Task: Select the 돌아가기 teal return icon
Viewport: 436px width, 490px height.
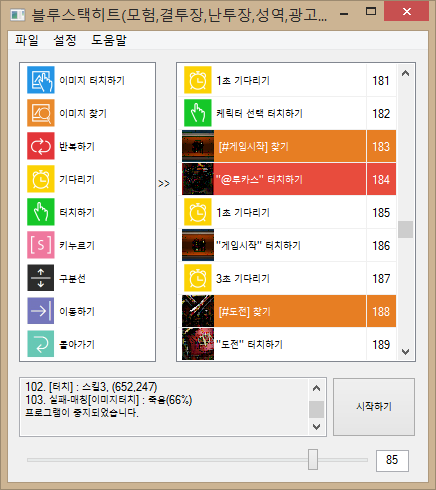Action: [x=41, y=344]
